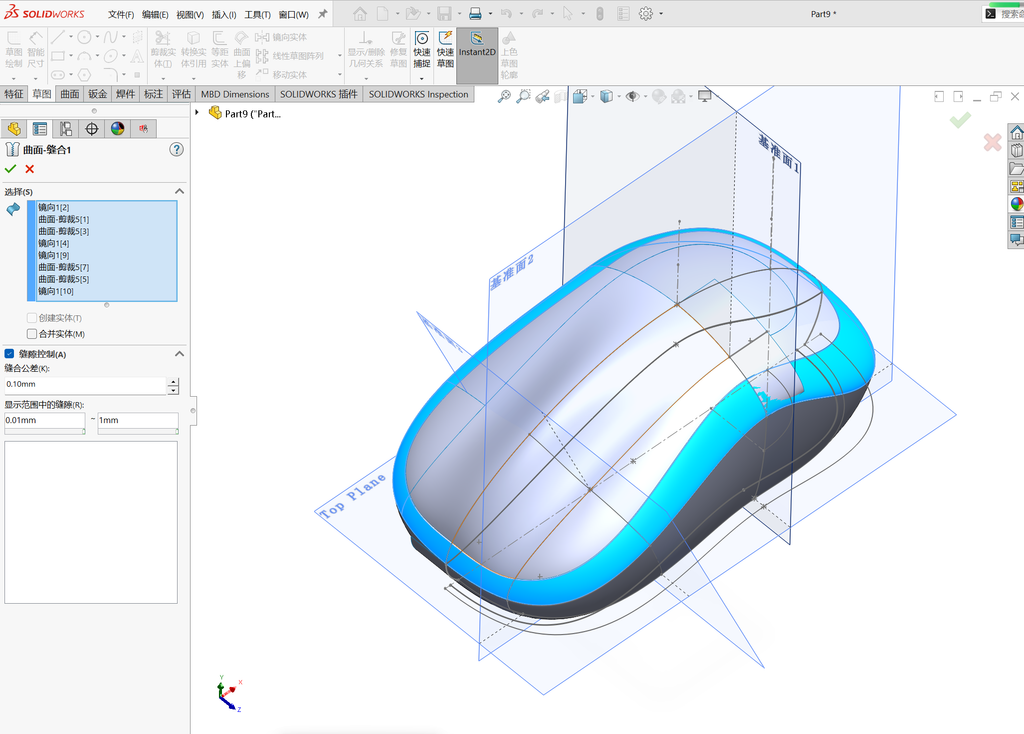
Task: Click the 缝合公差 spinner arrows
Action: point(173,385)
